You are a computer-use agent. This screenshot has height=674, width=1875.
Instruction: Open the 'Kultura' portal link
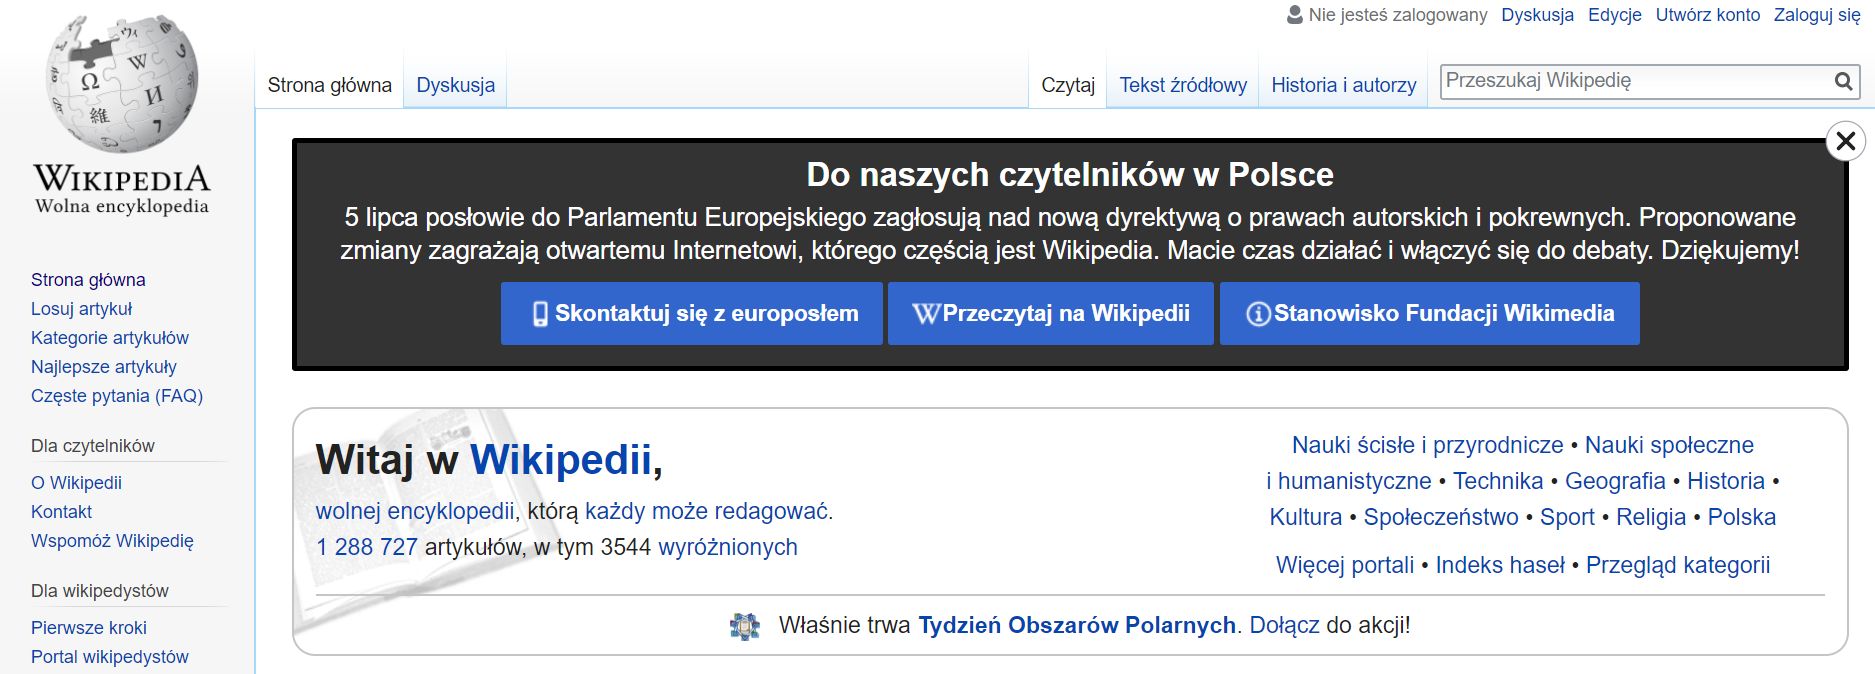(x=1306, y=517)
